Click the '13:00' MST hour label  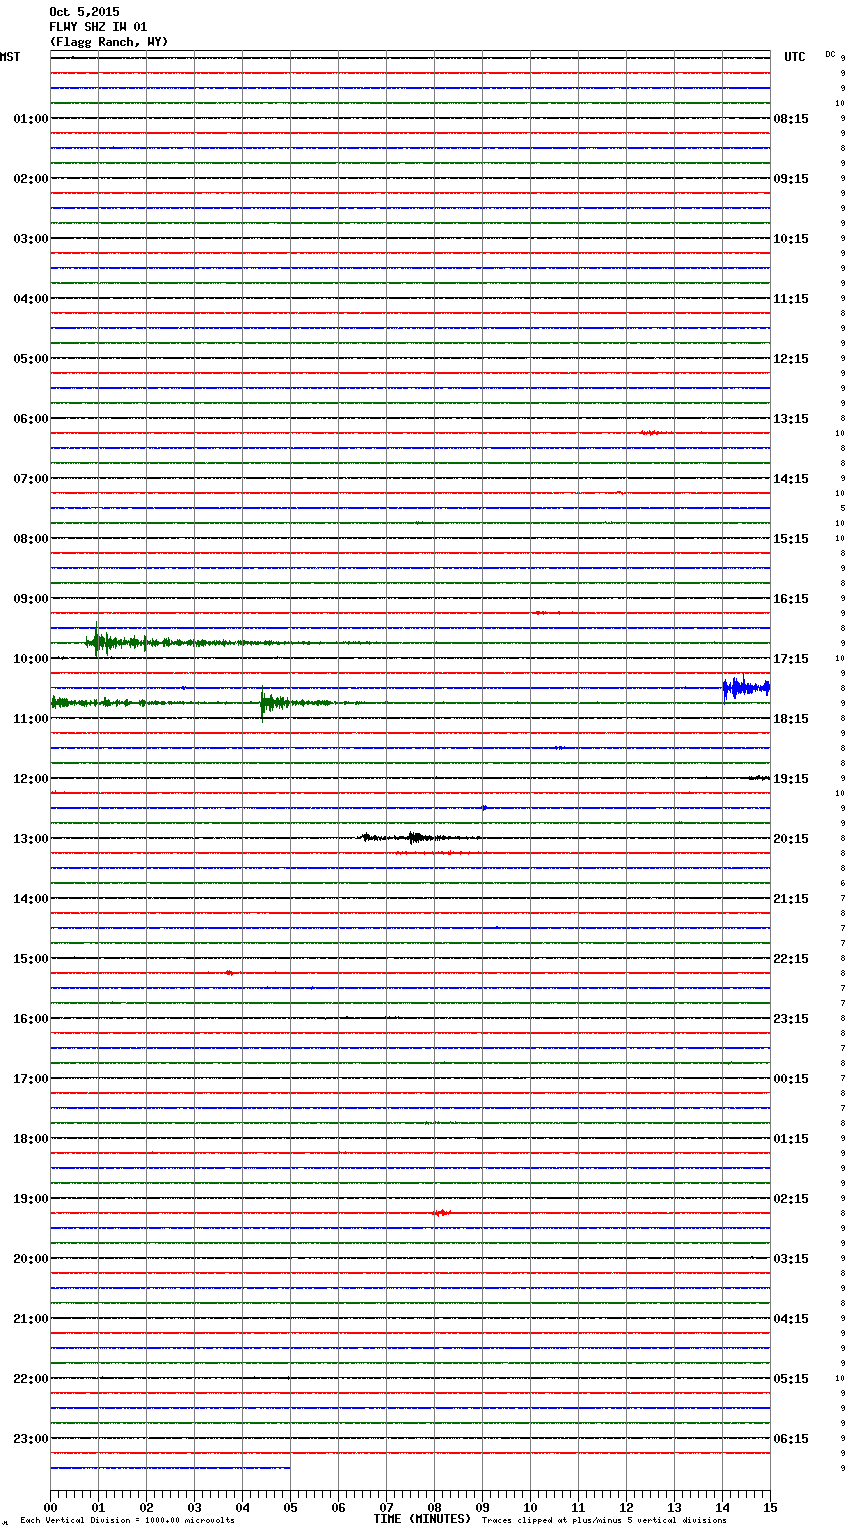[31, 839]
